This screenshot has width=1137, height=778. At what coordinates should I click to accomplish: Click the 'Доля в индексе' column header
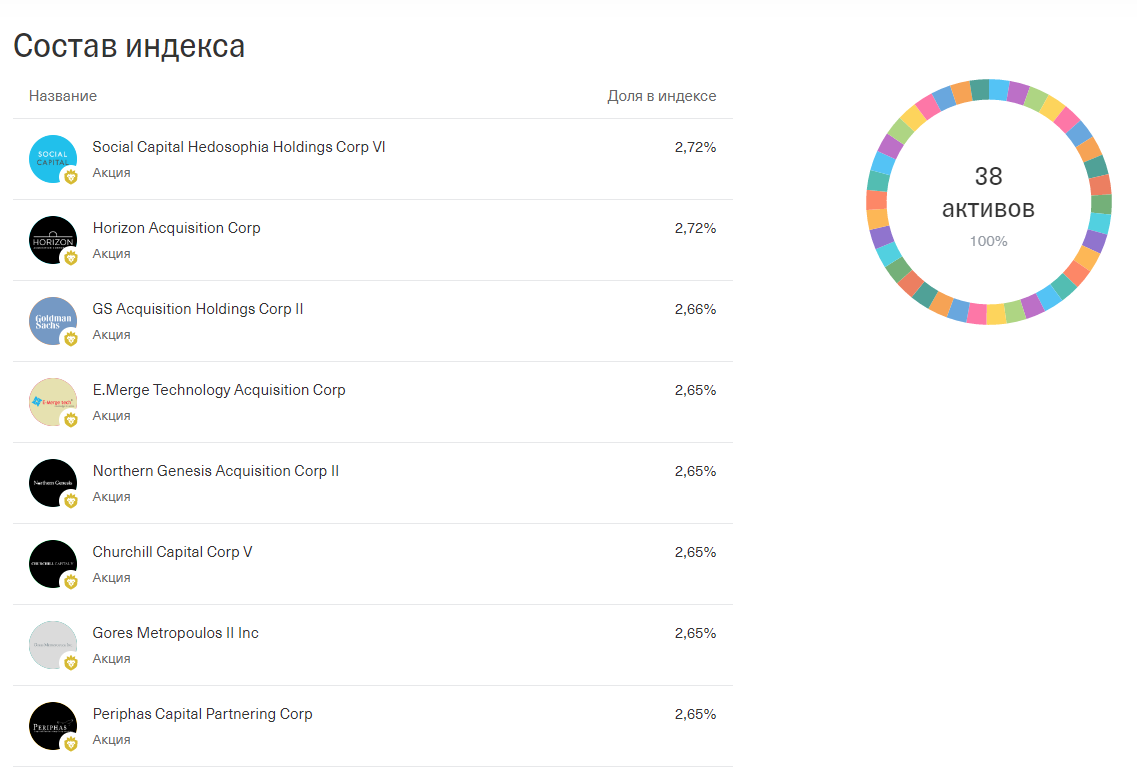[661, 96]
